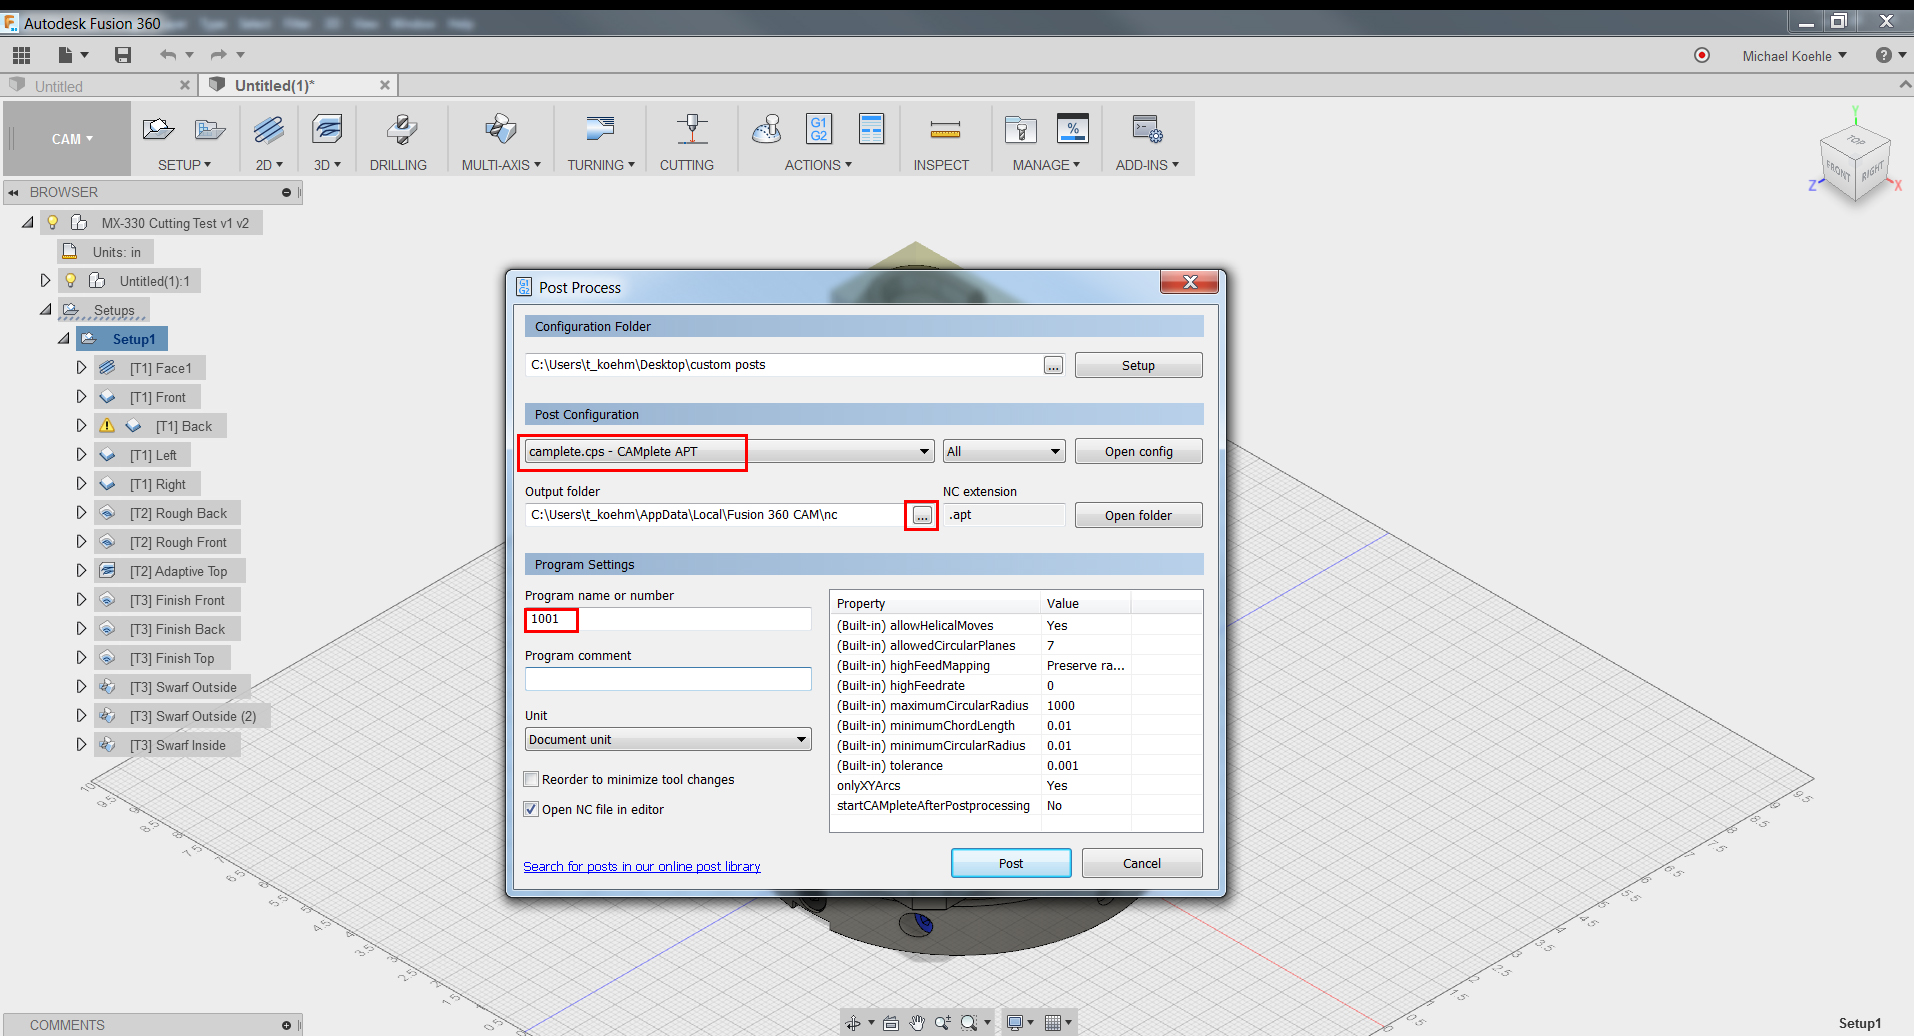The image size is (1914, 1036).
Task: Click the Redo arrow icon
Action: pos(218,55)
